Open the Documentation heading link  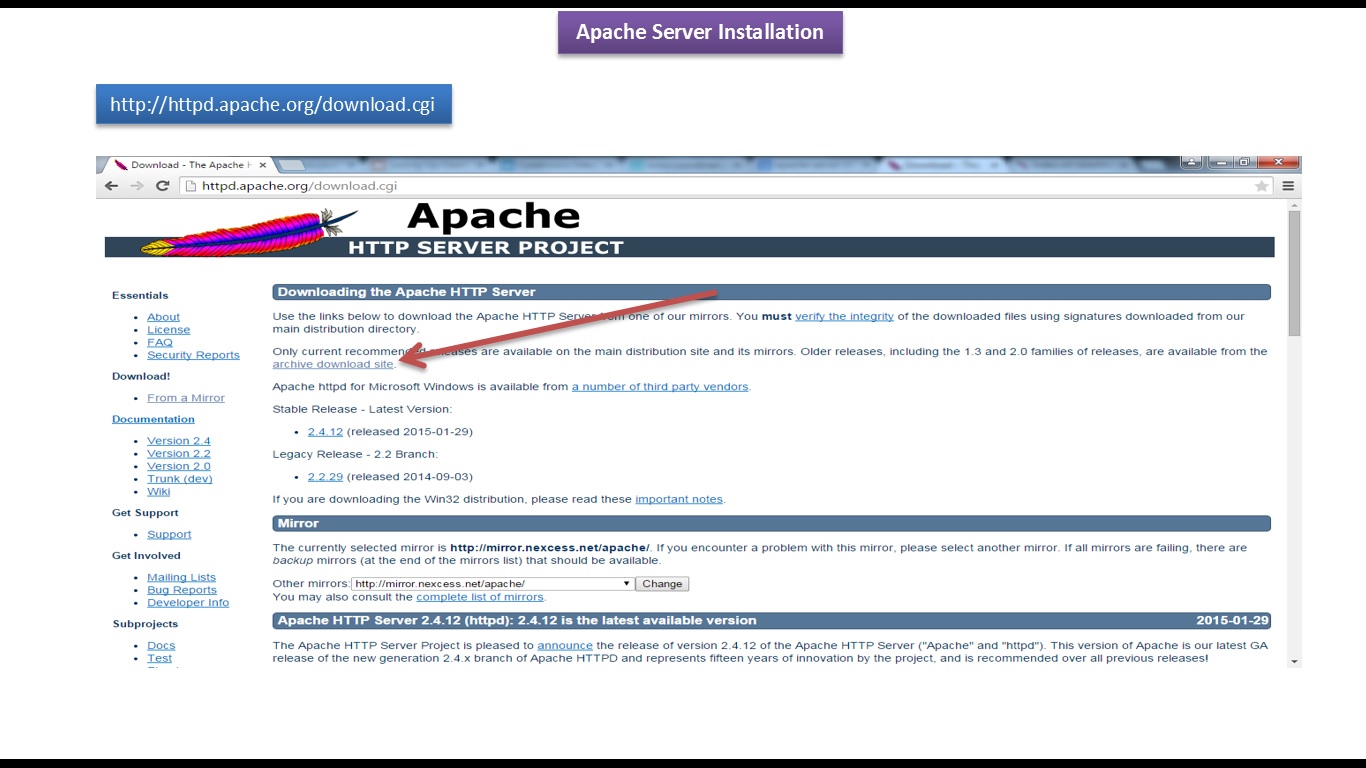click(x=153, y=419)
